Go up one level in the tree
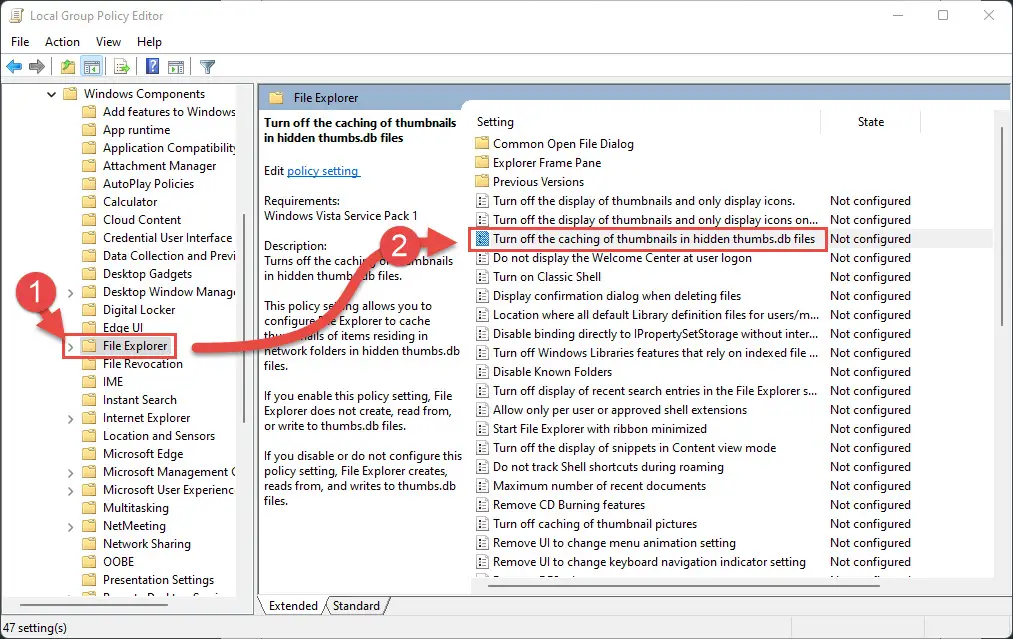This screenshot has height=639, width=1013. (x=68, y=66)
